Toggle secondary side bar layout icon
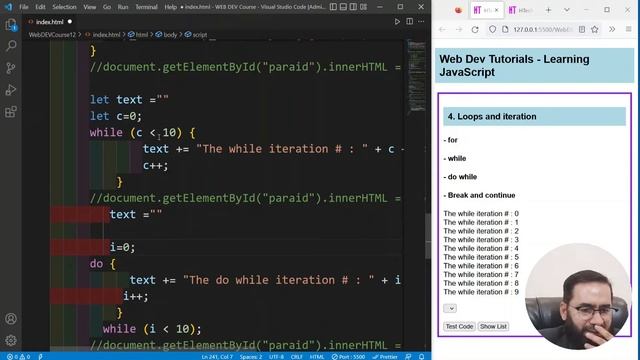Screen dimensions: 640x360 tap(353, 7)
